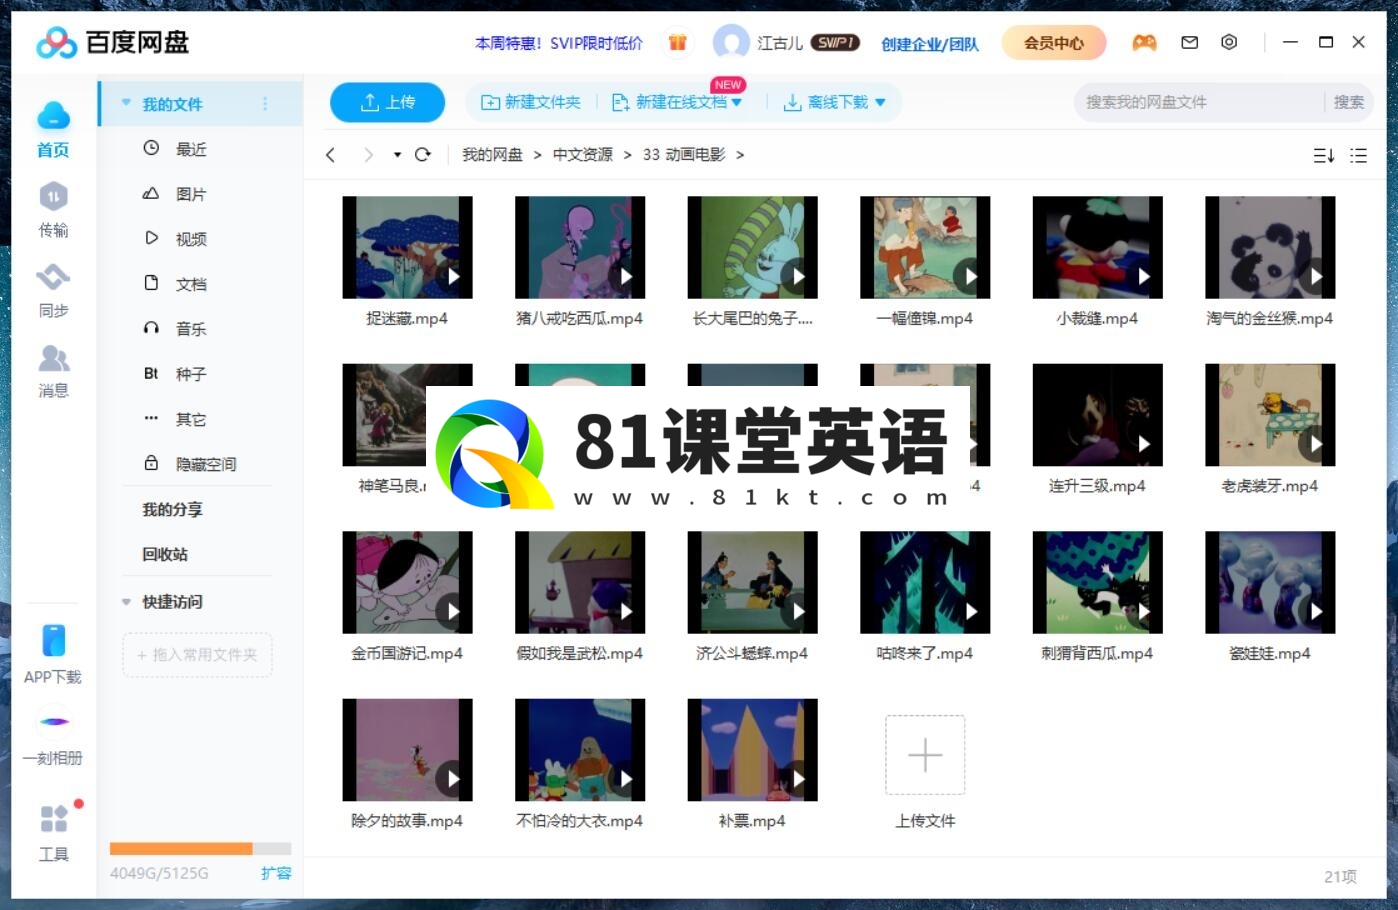The image size is (1398, 910).
Task: Click the storage usage progress bar
Action: coord(200,849)
